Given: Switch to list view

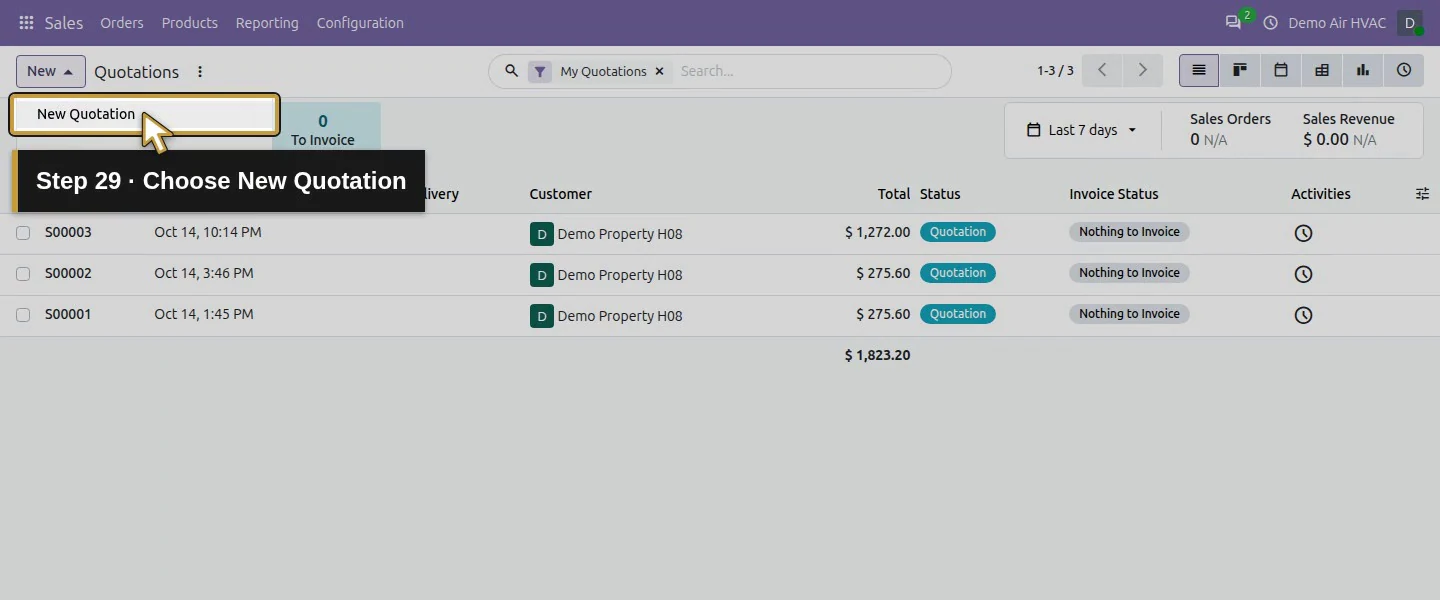Looking at the screenshot, I should [1199, 71].
